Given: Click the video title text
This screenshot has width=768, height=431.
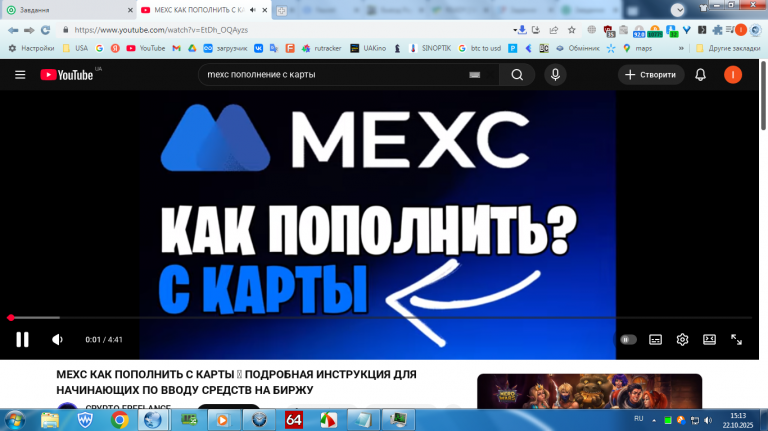Looking at the screenshot, I should [x=236, y=382].
